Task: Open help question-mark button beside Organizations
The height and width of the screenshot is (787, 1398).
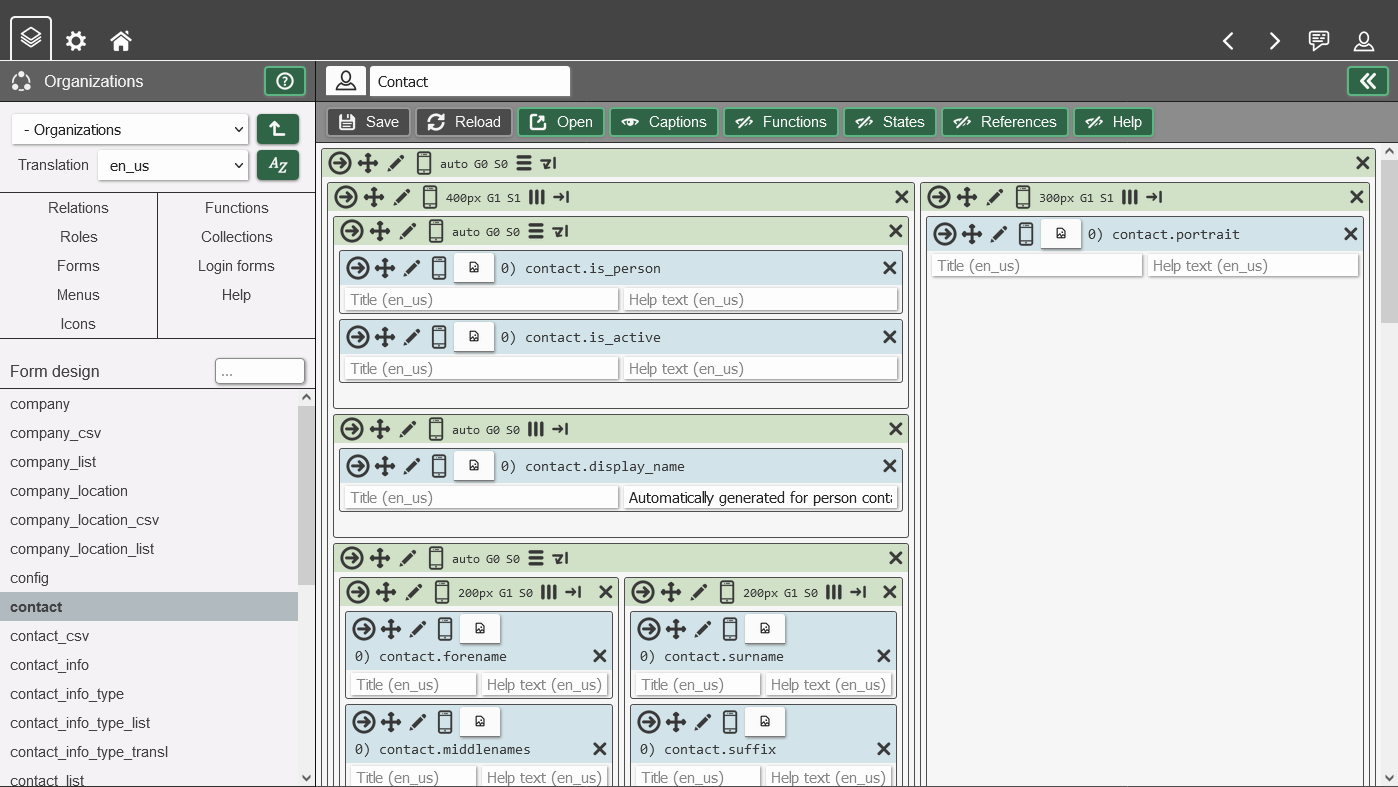Action: [x=285, y=81]
